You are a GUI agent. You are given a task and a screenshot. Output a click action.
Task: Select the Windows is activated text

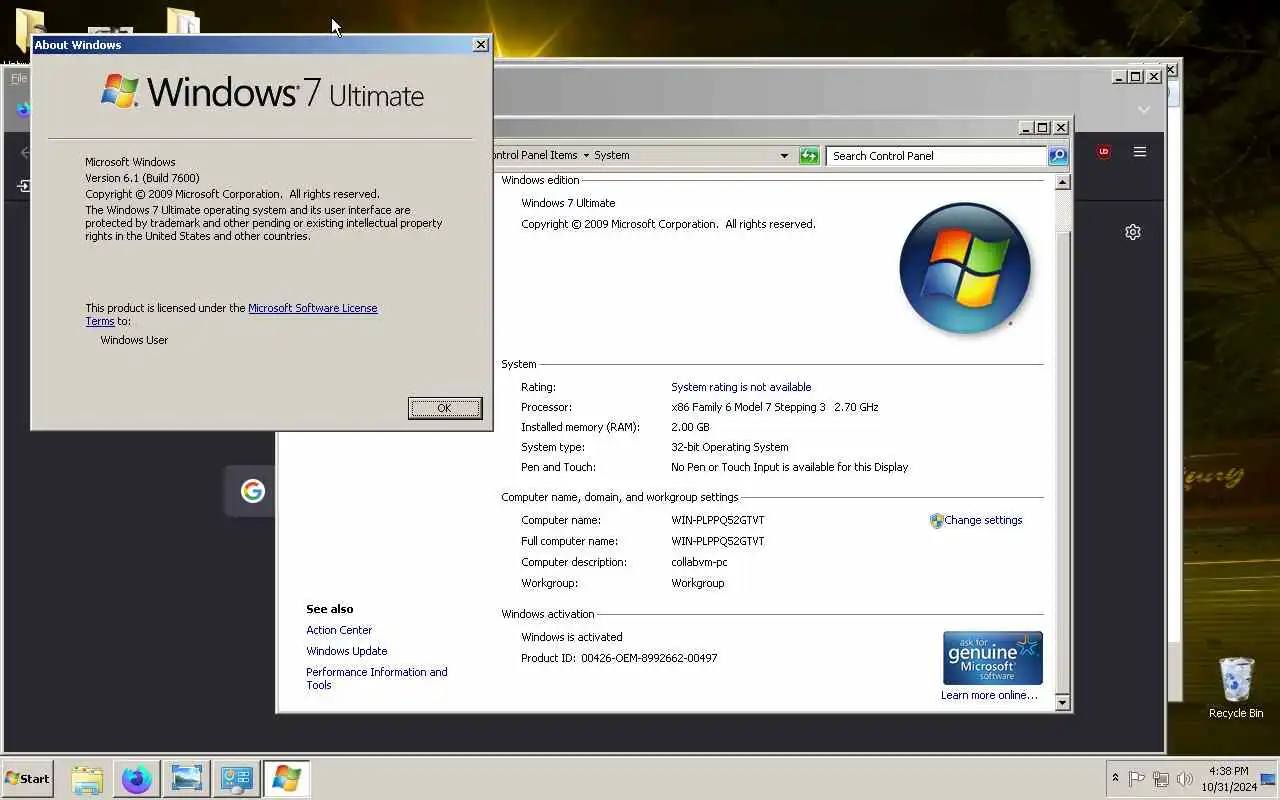(x=572, y=637)
